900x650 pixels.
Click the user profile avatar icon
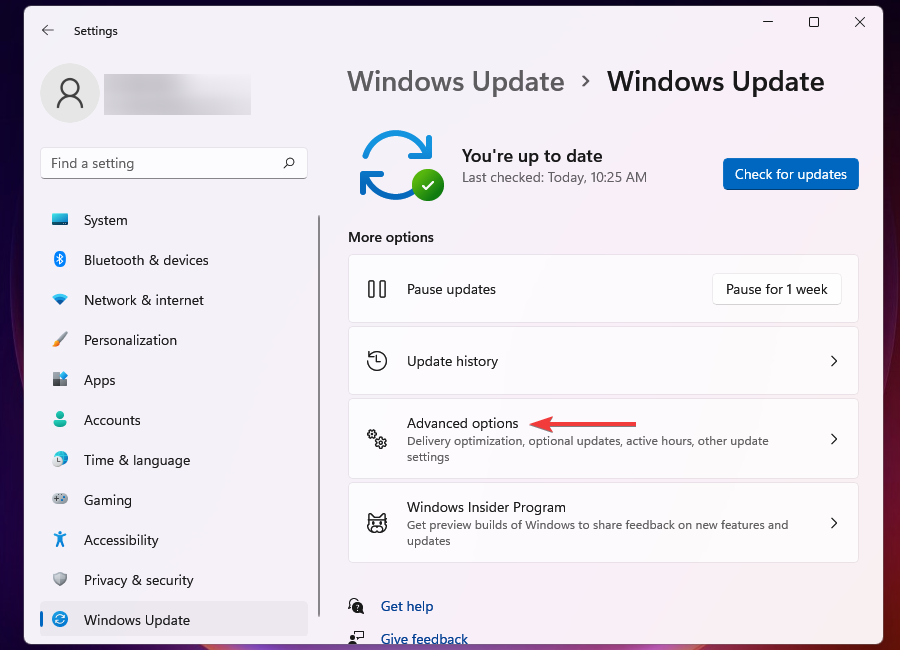70,93
